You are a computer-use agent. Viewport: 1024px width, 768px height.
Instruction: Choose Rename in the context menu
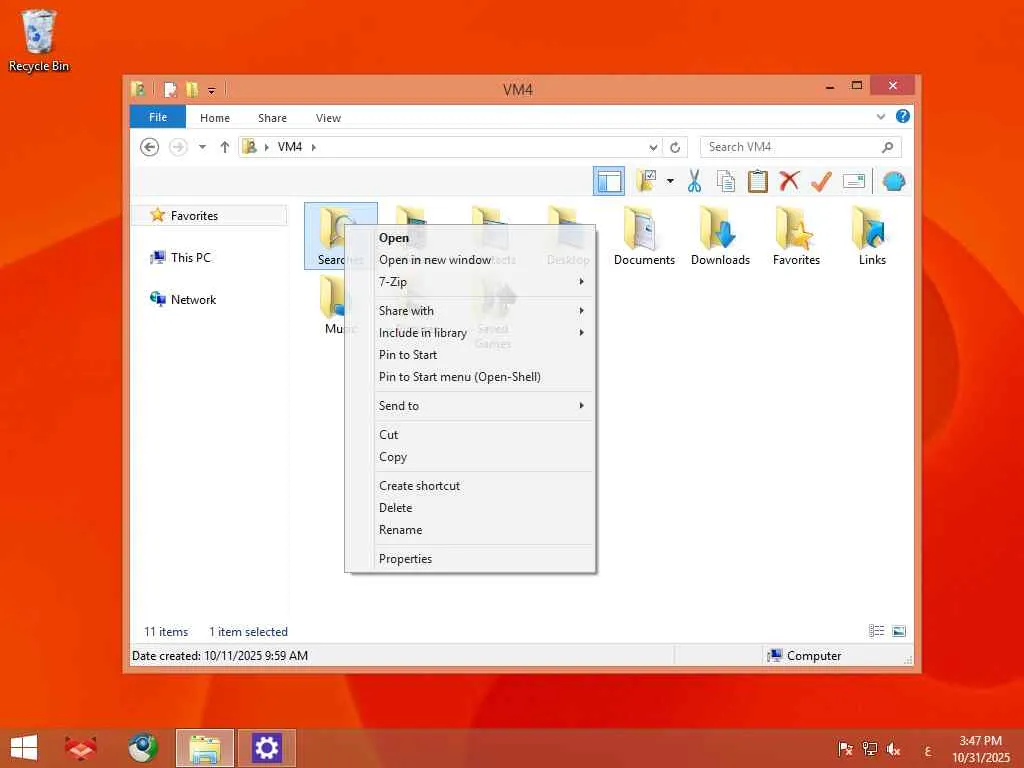[470, 530]
